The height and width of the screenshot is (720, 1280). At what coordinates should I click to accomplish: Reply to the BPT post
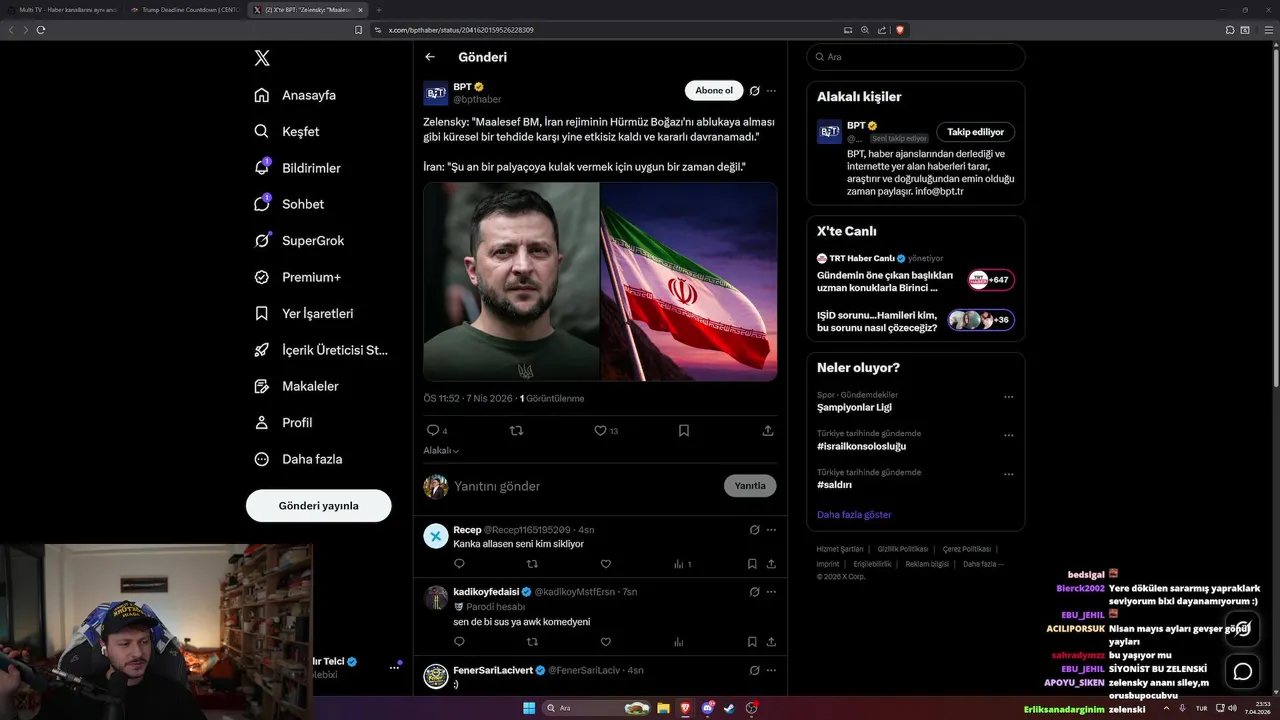pos(433,431)
